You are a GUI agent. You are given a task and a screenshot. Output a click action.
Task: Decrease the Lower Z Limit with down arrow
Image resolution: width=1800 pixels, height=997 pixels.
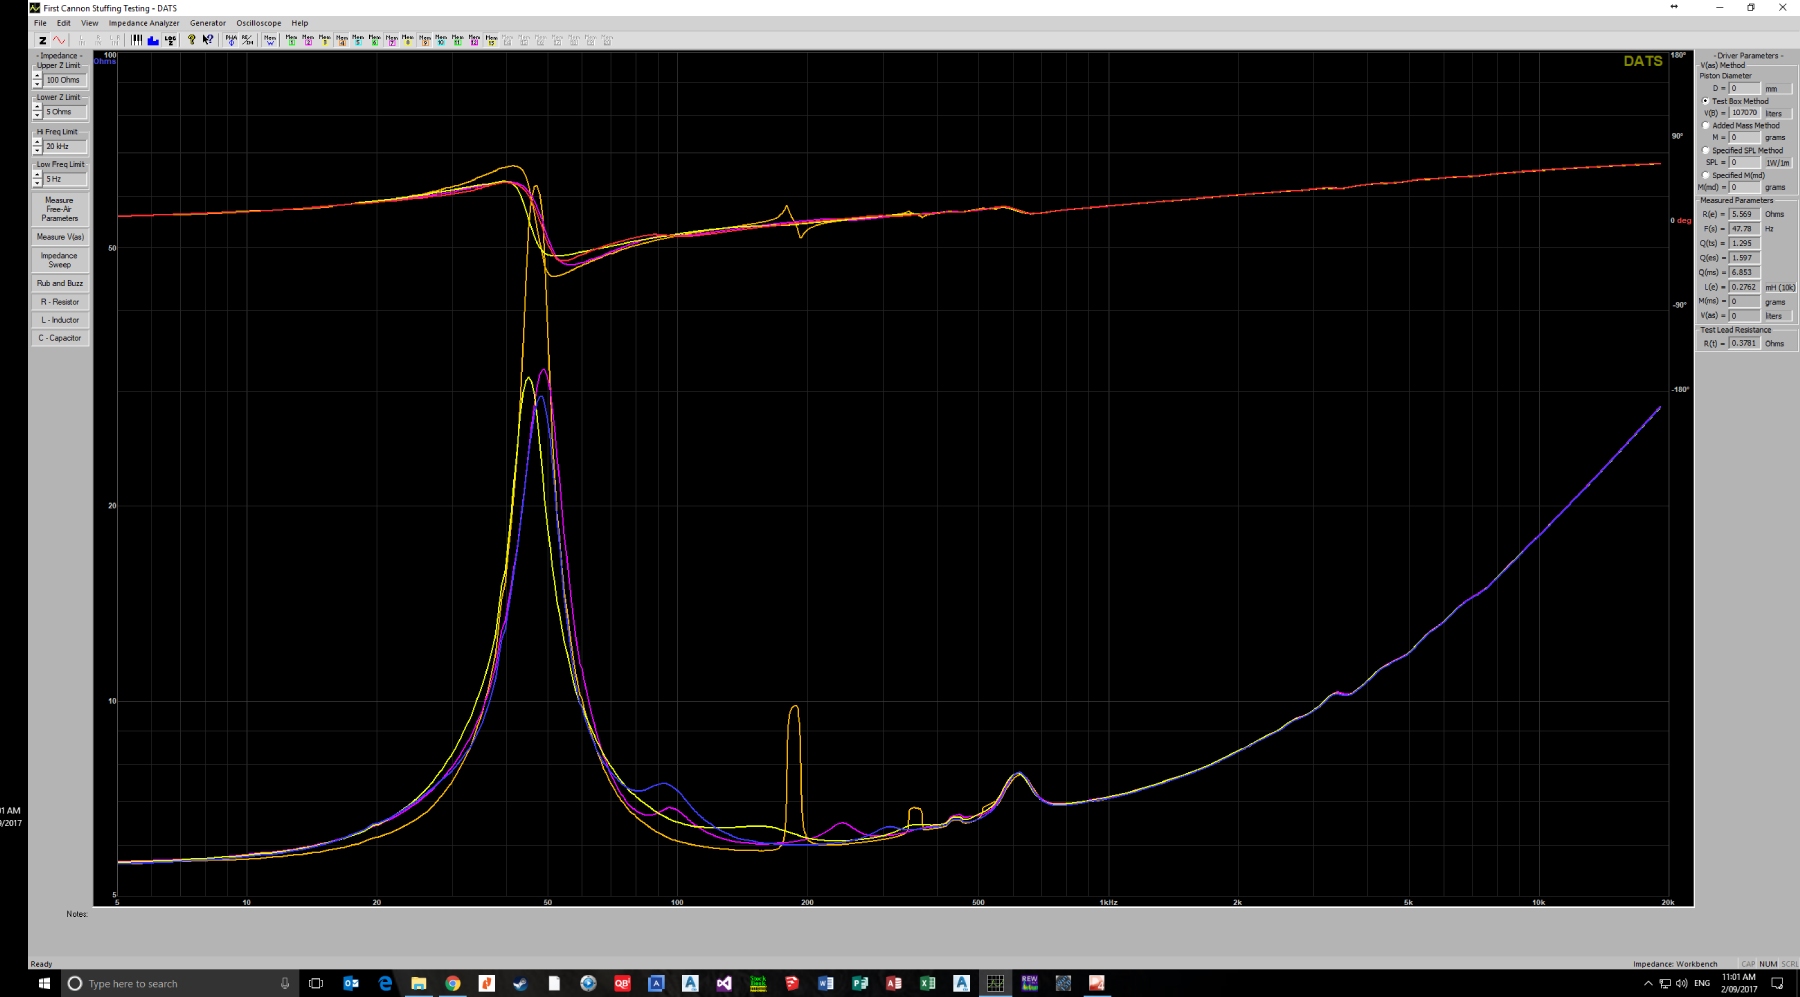tap(37, 116)
